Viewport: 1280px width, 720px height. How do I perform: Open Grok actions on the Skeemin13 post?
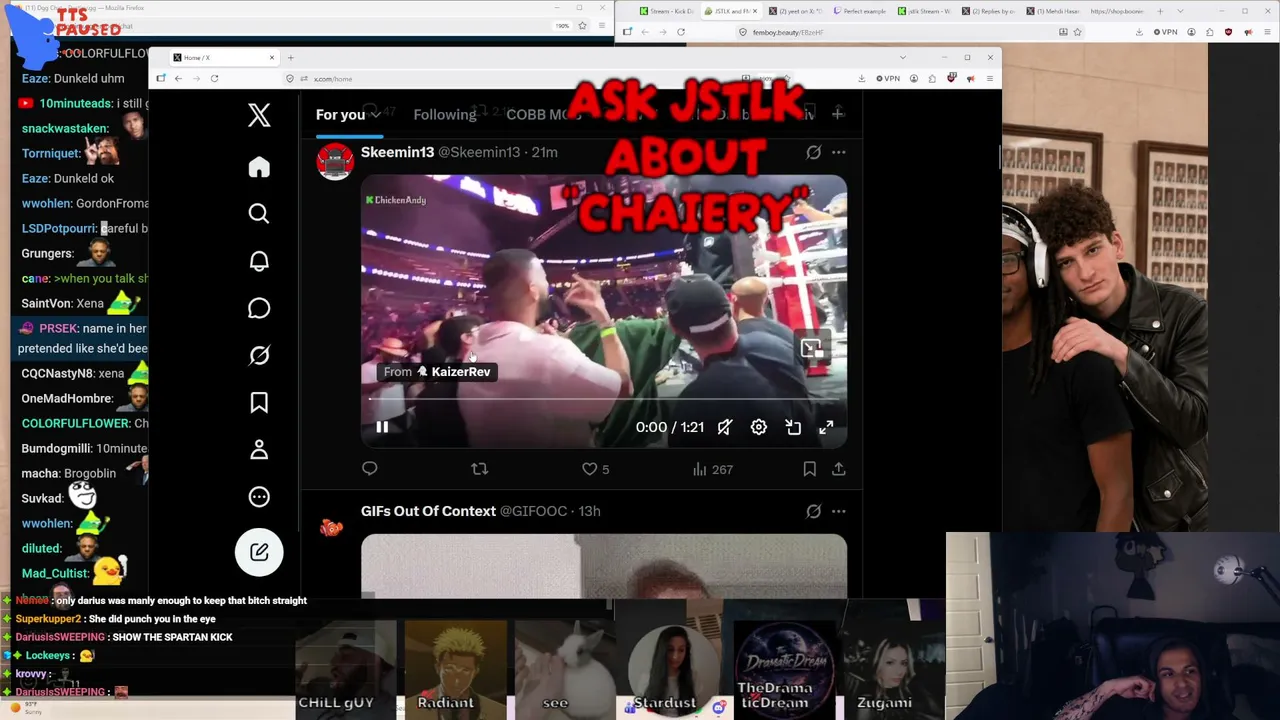[x=814, y=152]
